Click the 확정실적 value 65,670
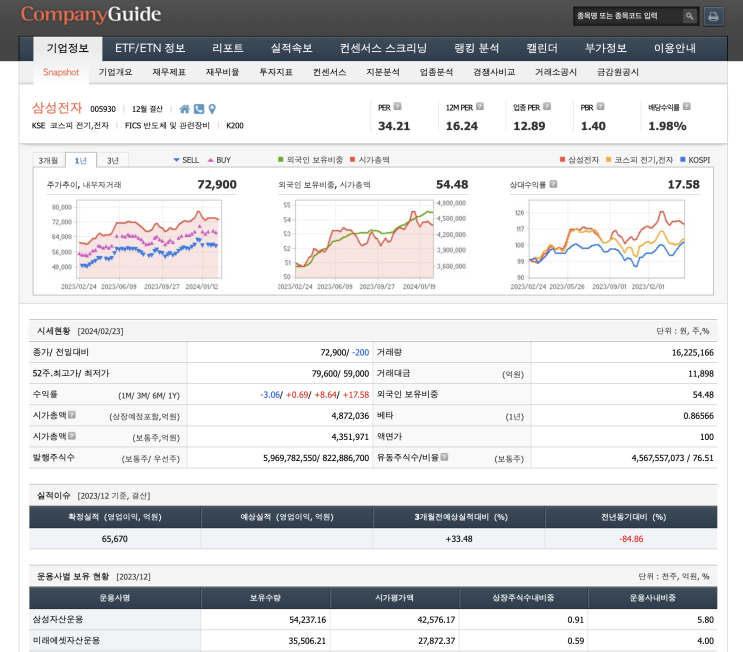743x652 pixels. [115, 539]
